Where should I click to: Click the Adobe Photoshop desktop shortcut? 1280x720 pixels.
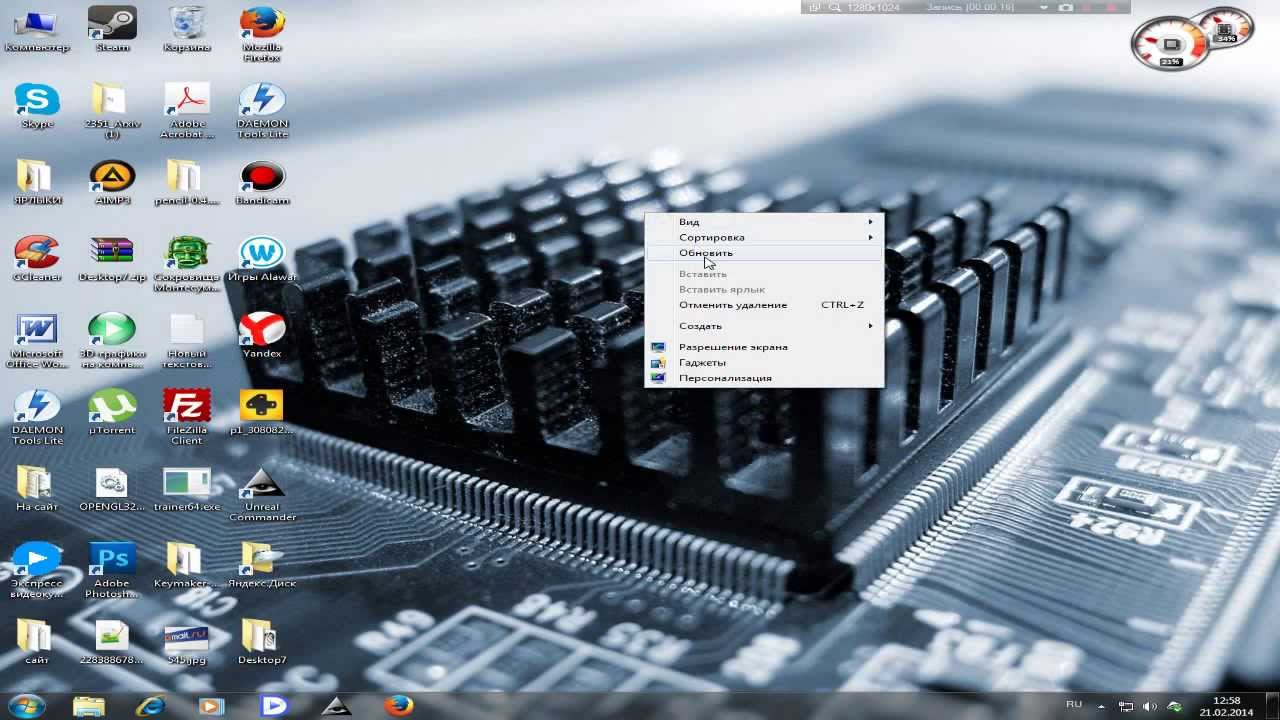click(112, 570)
